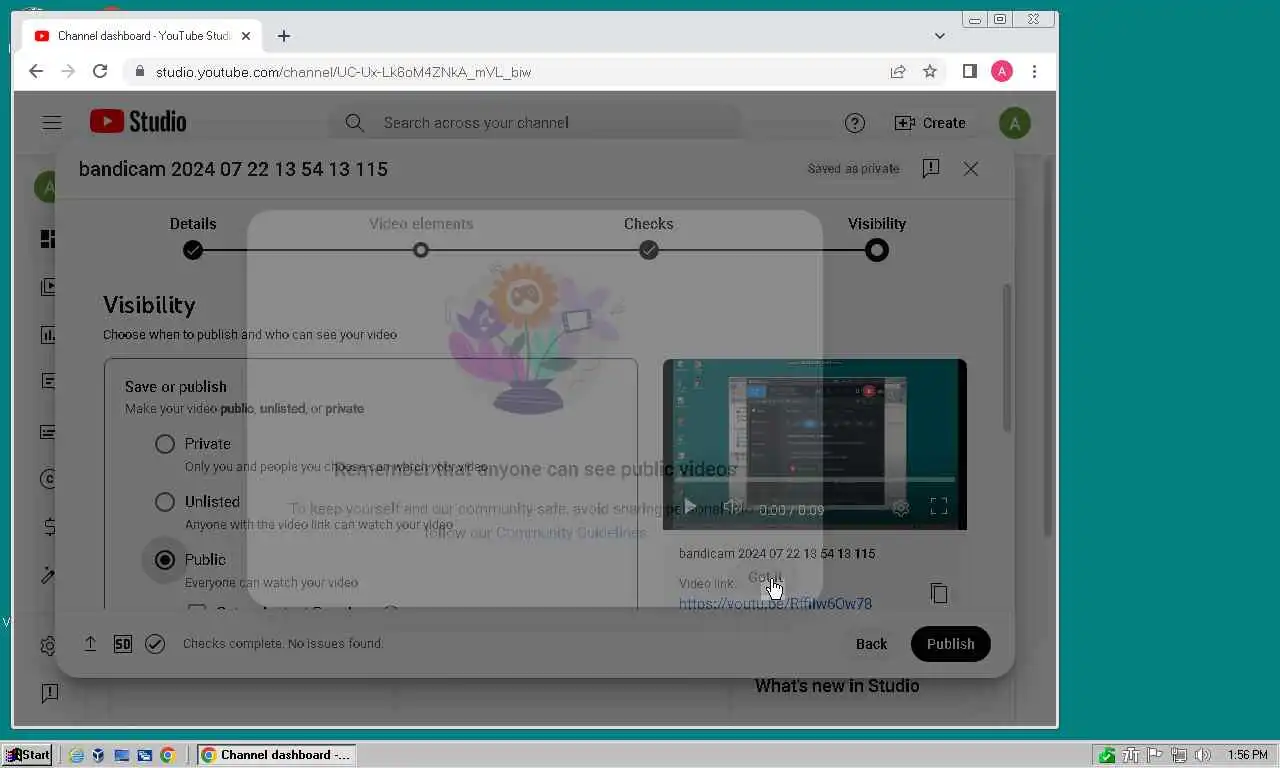Open the Help question mark icon

click(x=854, y=123)
